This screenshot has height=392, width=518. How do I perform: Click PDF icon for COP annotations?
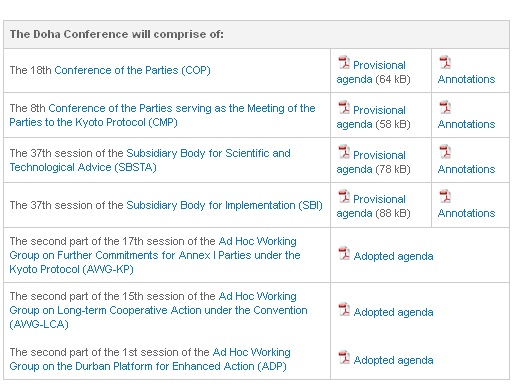click(x=445, y=62)
